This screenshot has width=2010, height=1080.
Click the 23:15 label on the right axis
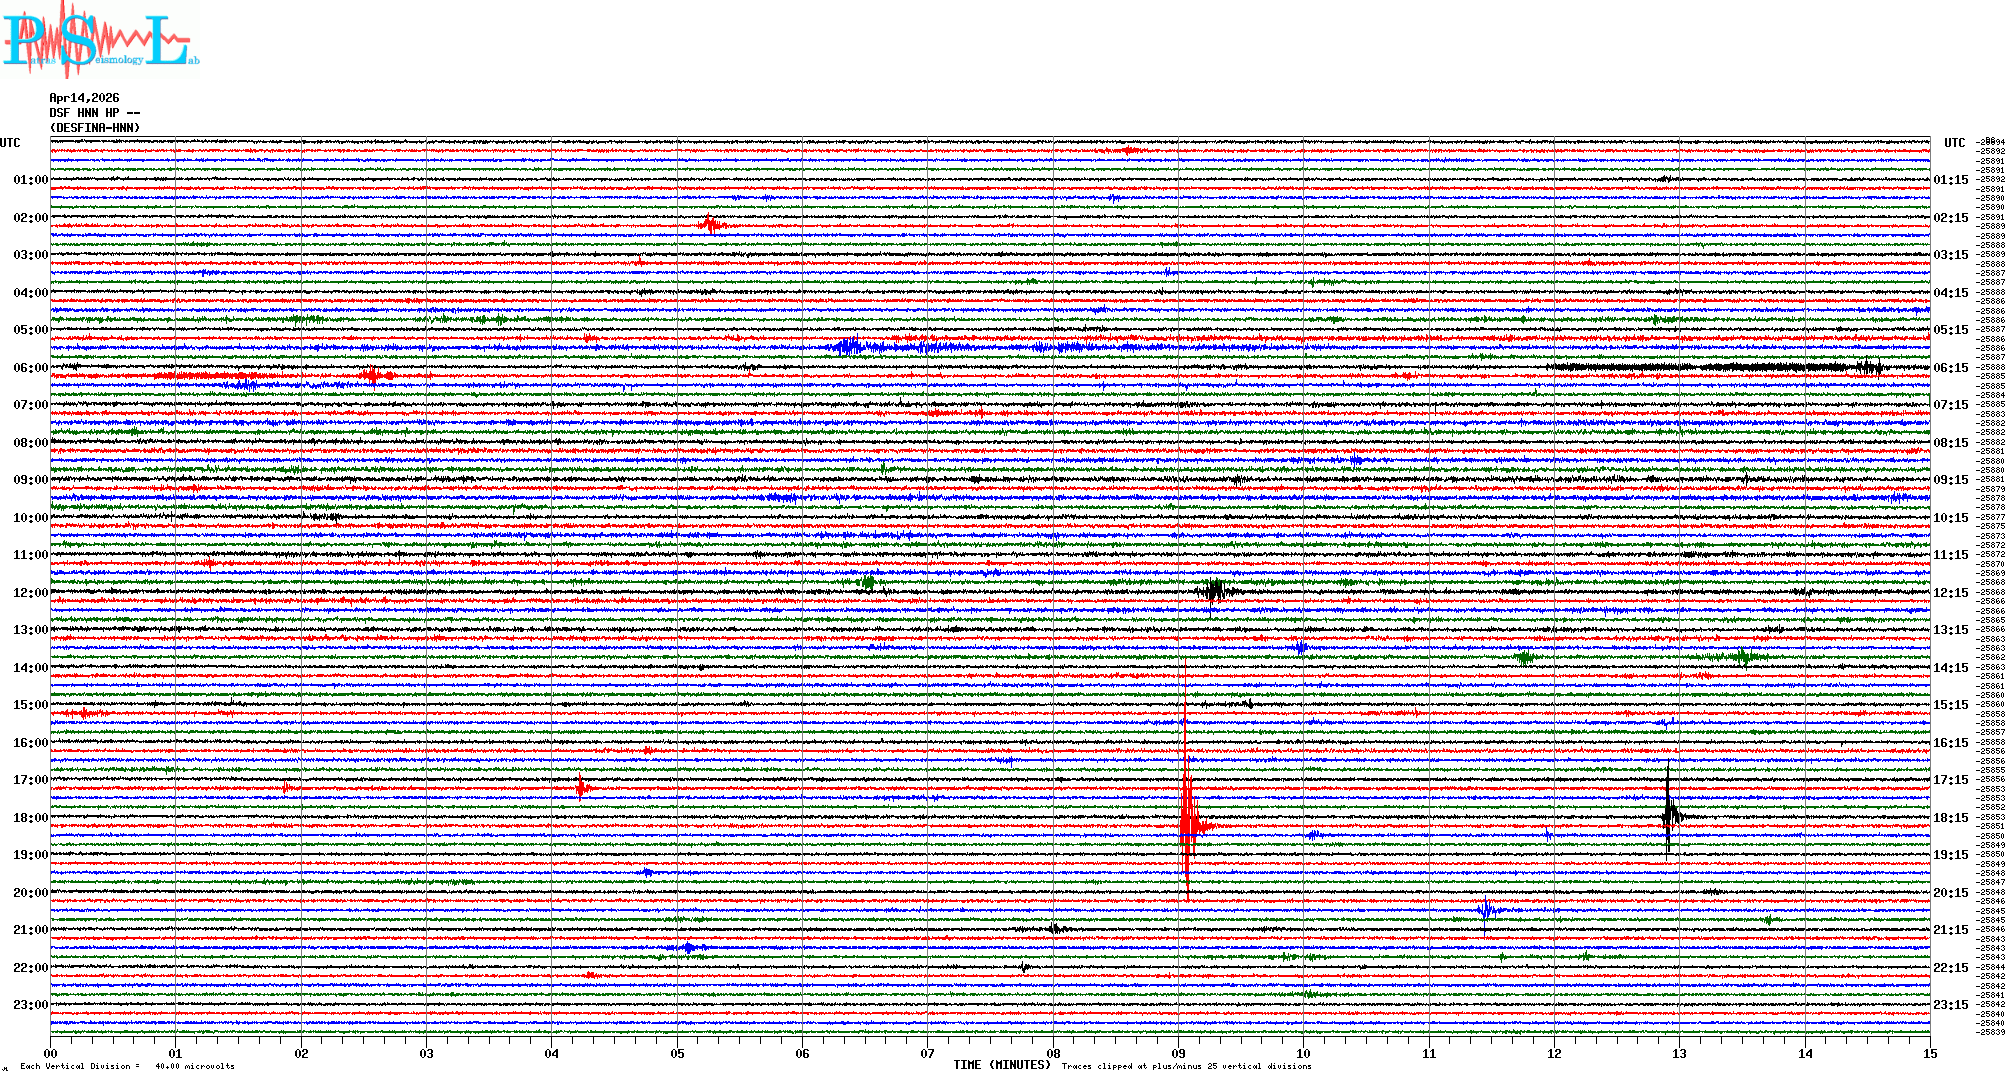(x=1950, y=1005)
